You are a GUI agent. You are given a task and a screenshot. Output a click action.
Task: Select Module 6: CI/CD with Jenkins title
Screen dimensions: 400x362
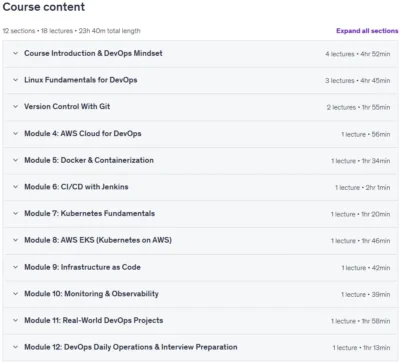point(76,187)
